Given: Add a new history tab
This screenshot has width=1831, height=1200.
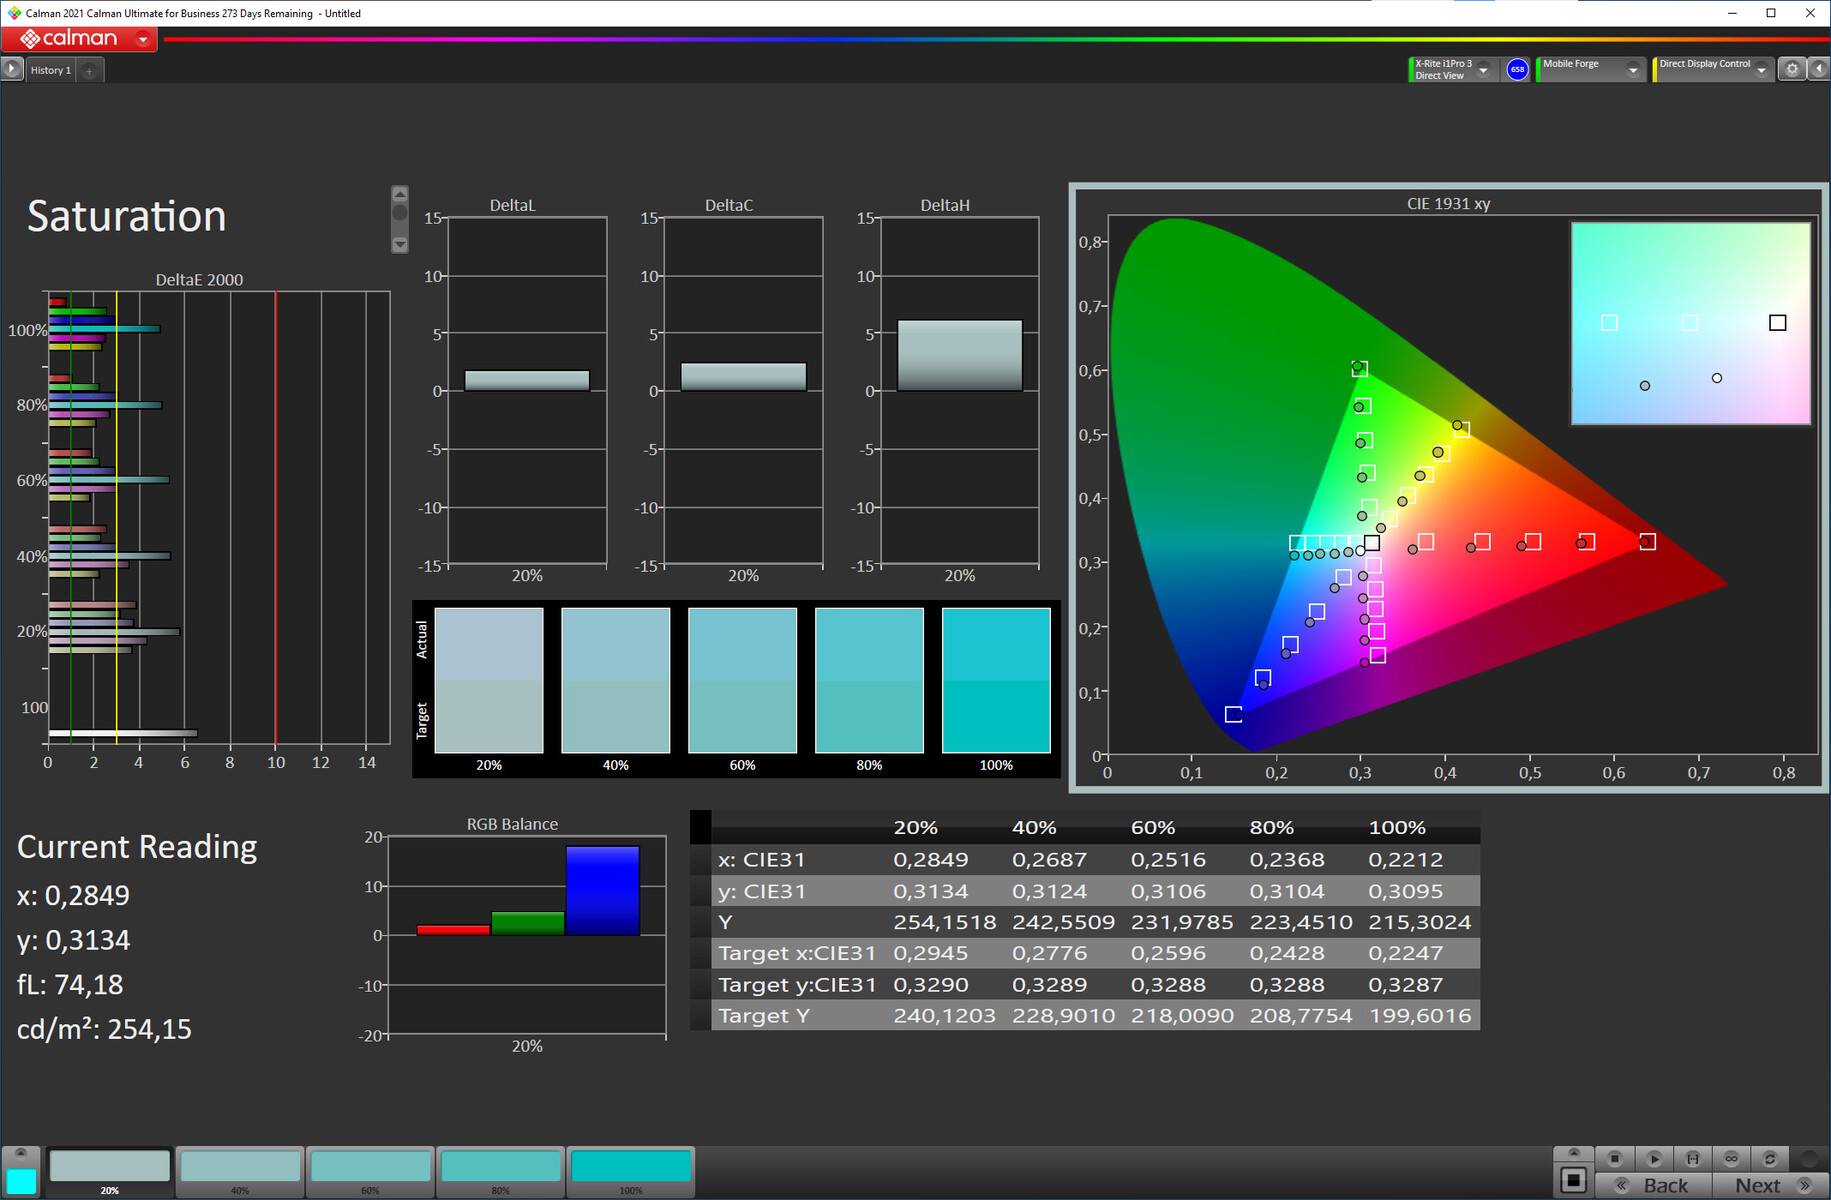Looking at the screenshot, I should (90, 70).
